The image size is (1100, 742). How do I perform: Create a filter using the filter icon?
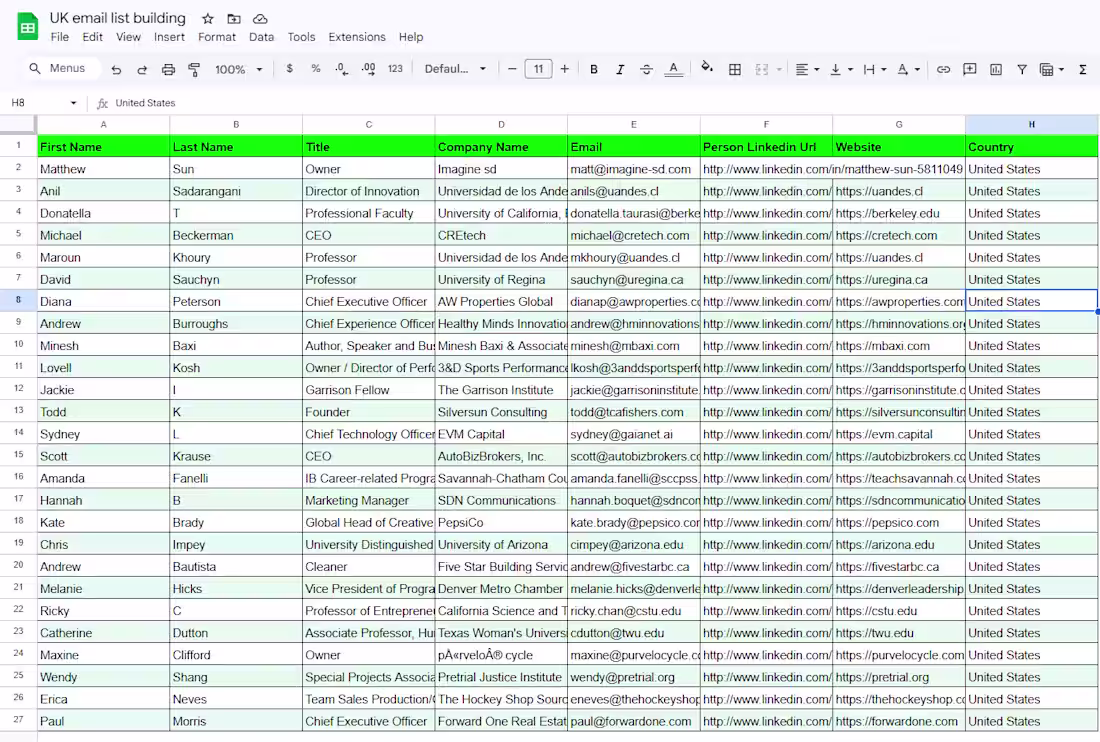pos(1021,69)
